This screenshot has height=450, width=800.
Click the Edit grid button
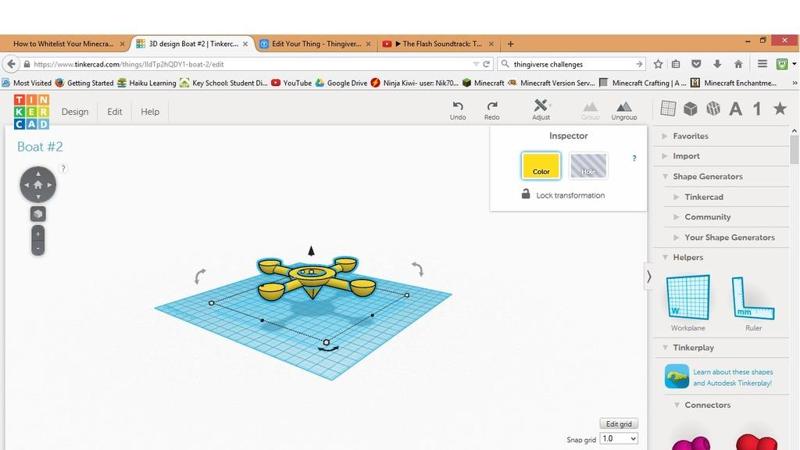click(618, 424)
